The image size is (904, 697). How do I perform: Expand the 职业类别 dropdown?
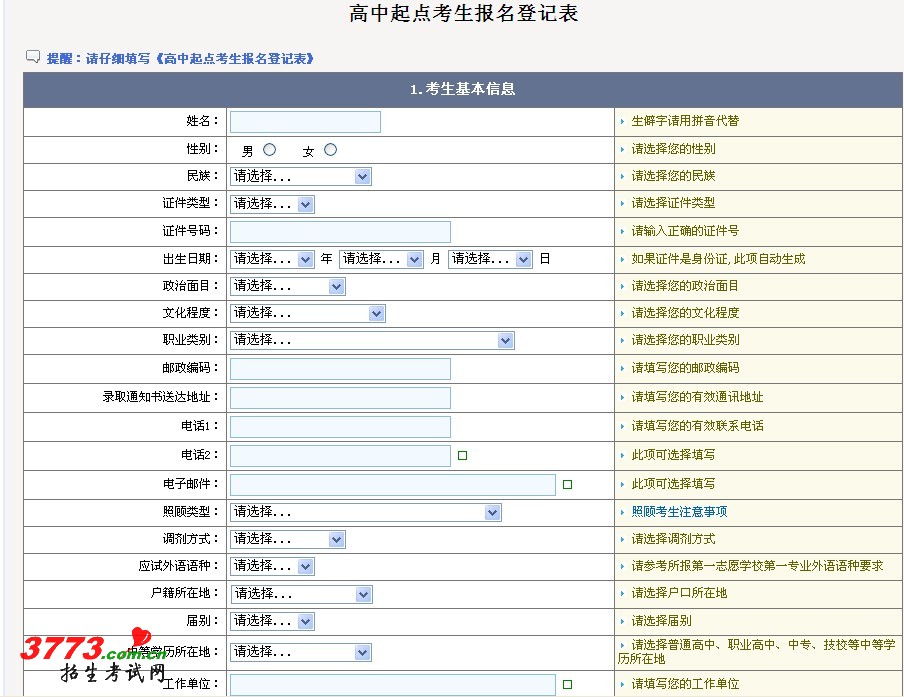tap(371, 341)
